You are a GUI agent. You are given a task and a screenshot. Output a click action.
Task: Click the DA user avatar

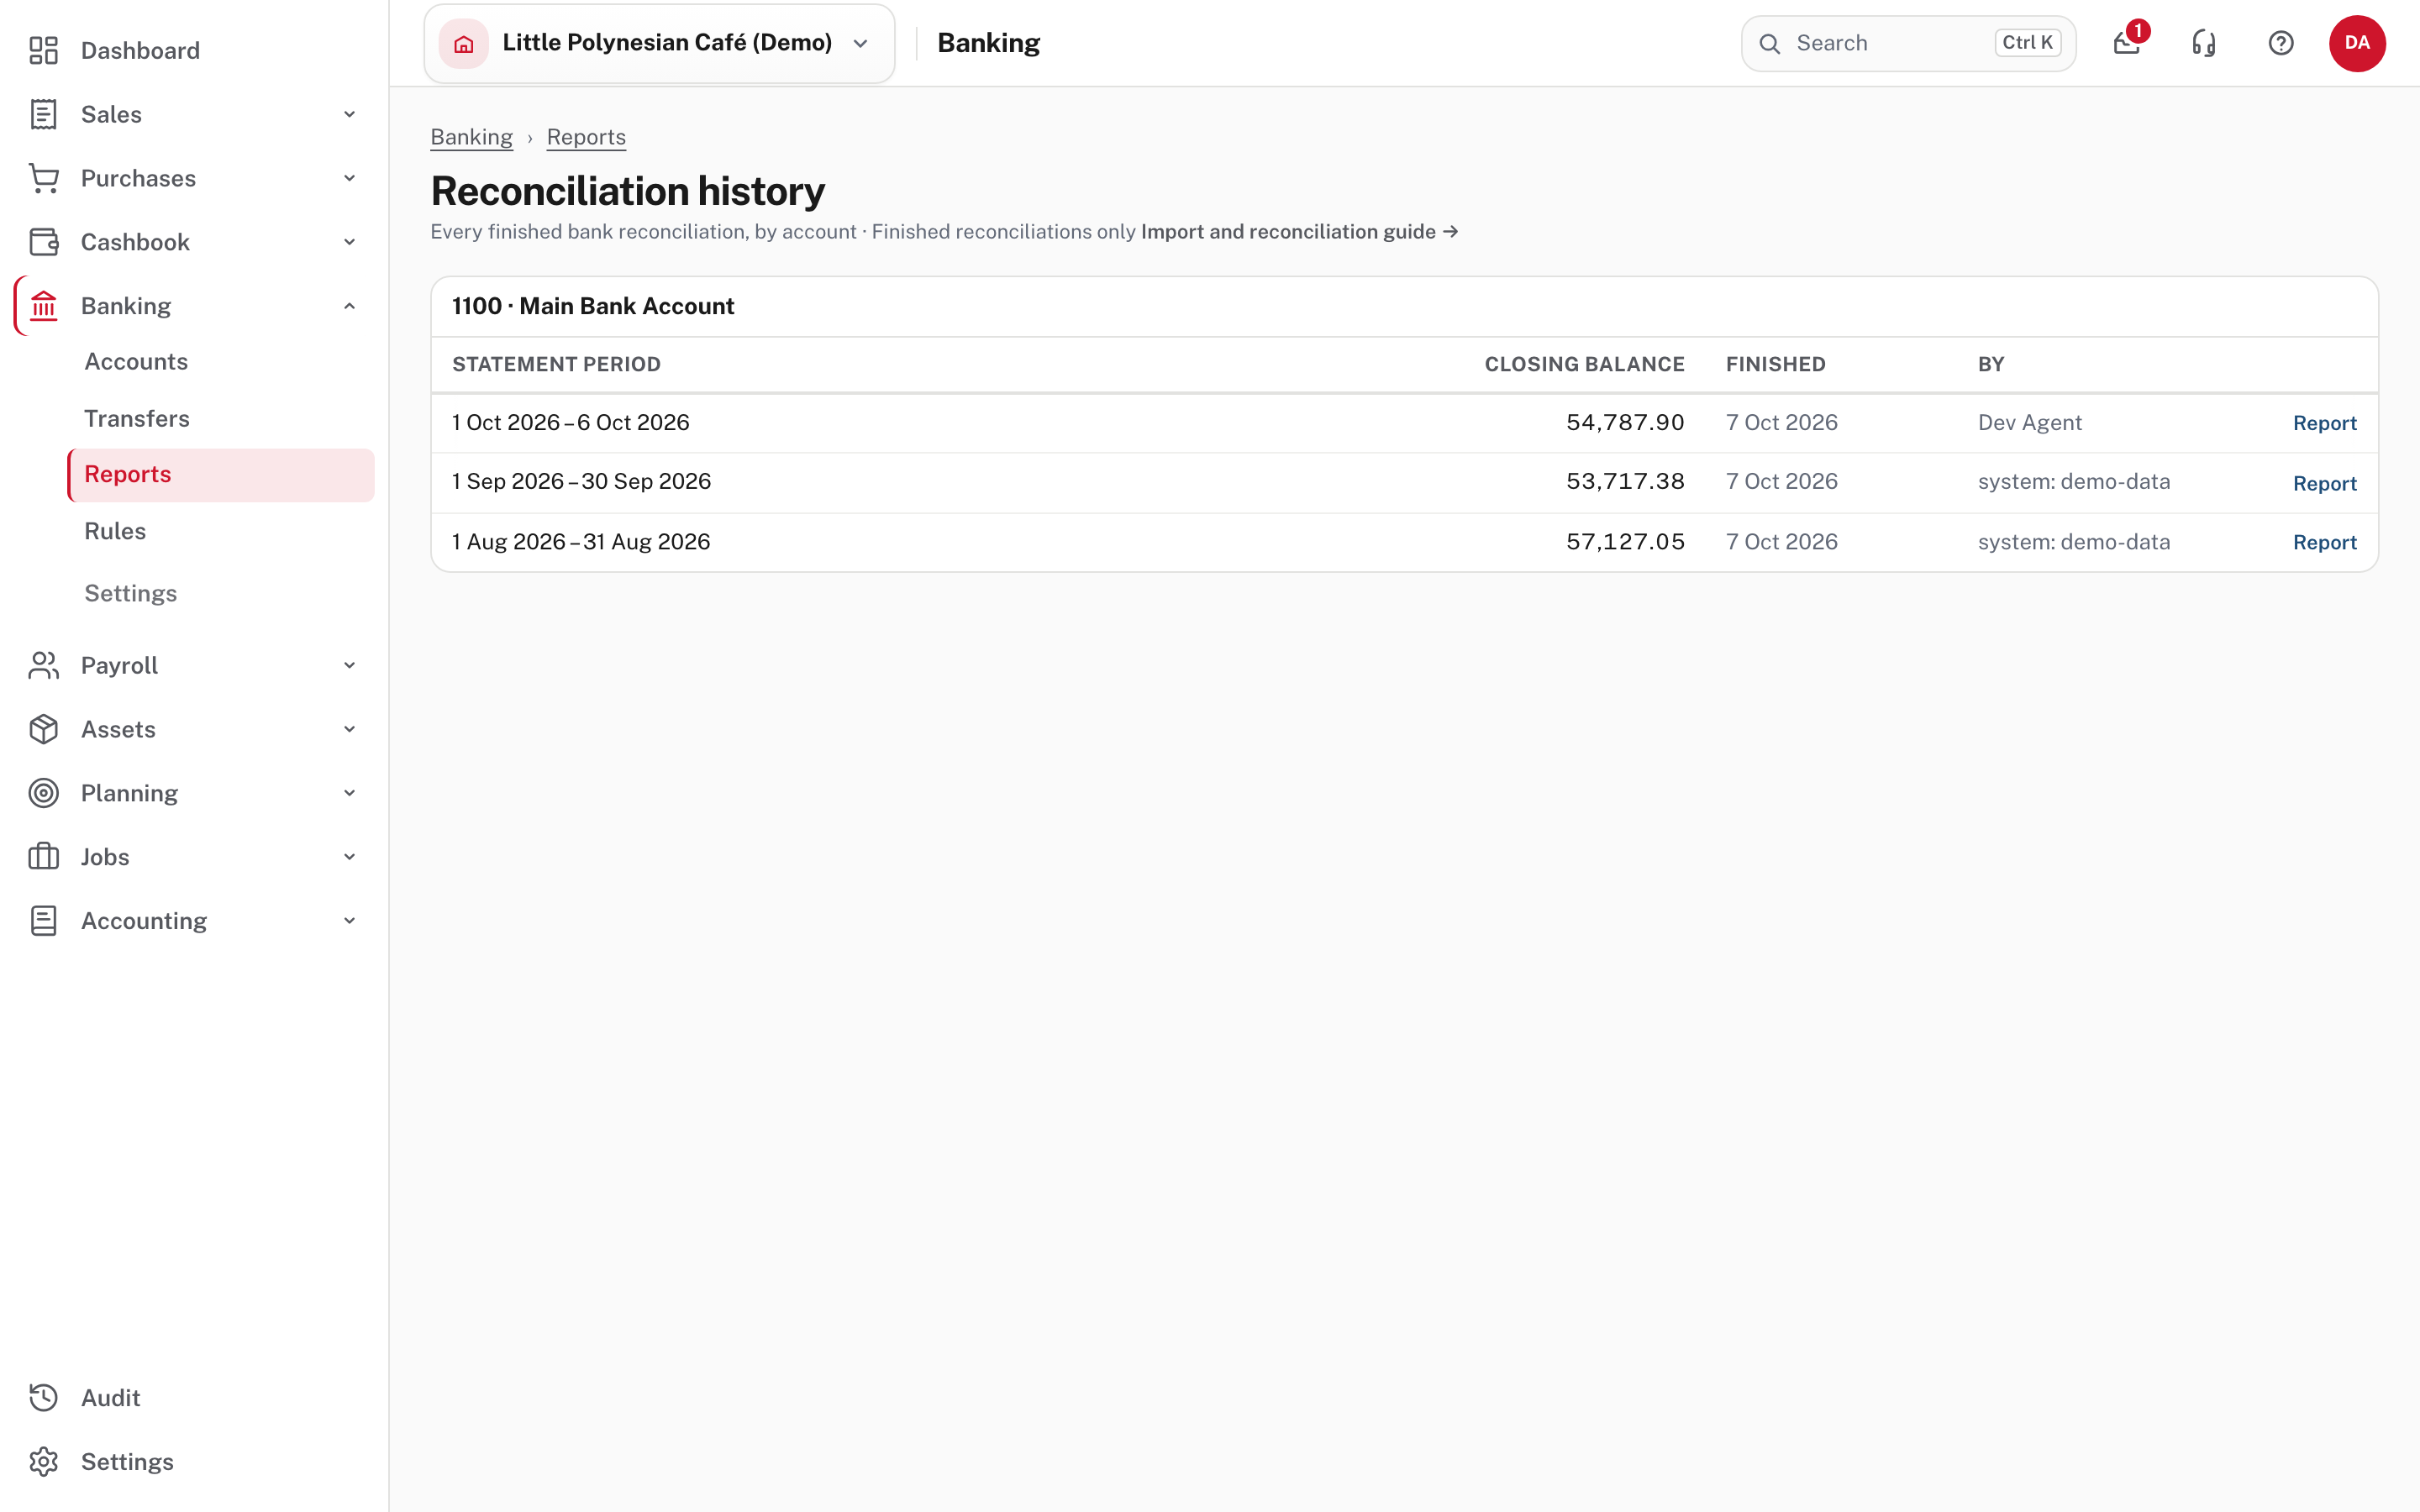[x=2357, y=43]
